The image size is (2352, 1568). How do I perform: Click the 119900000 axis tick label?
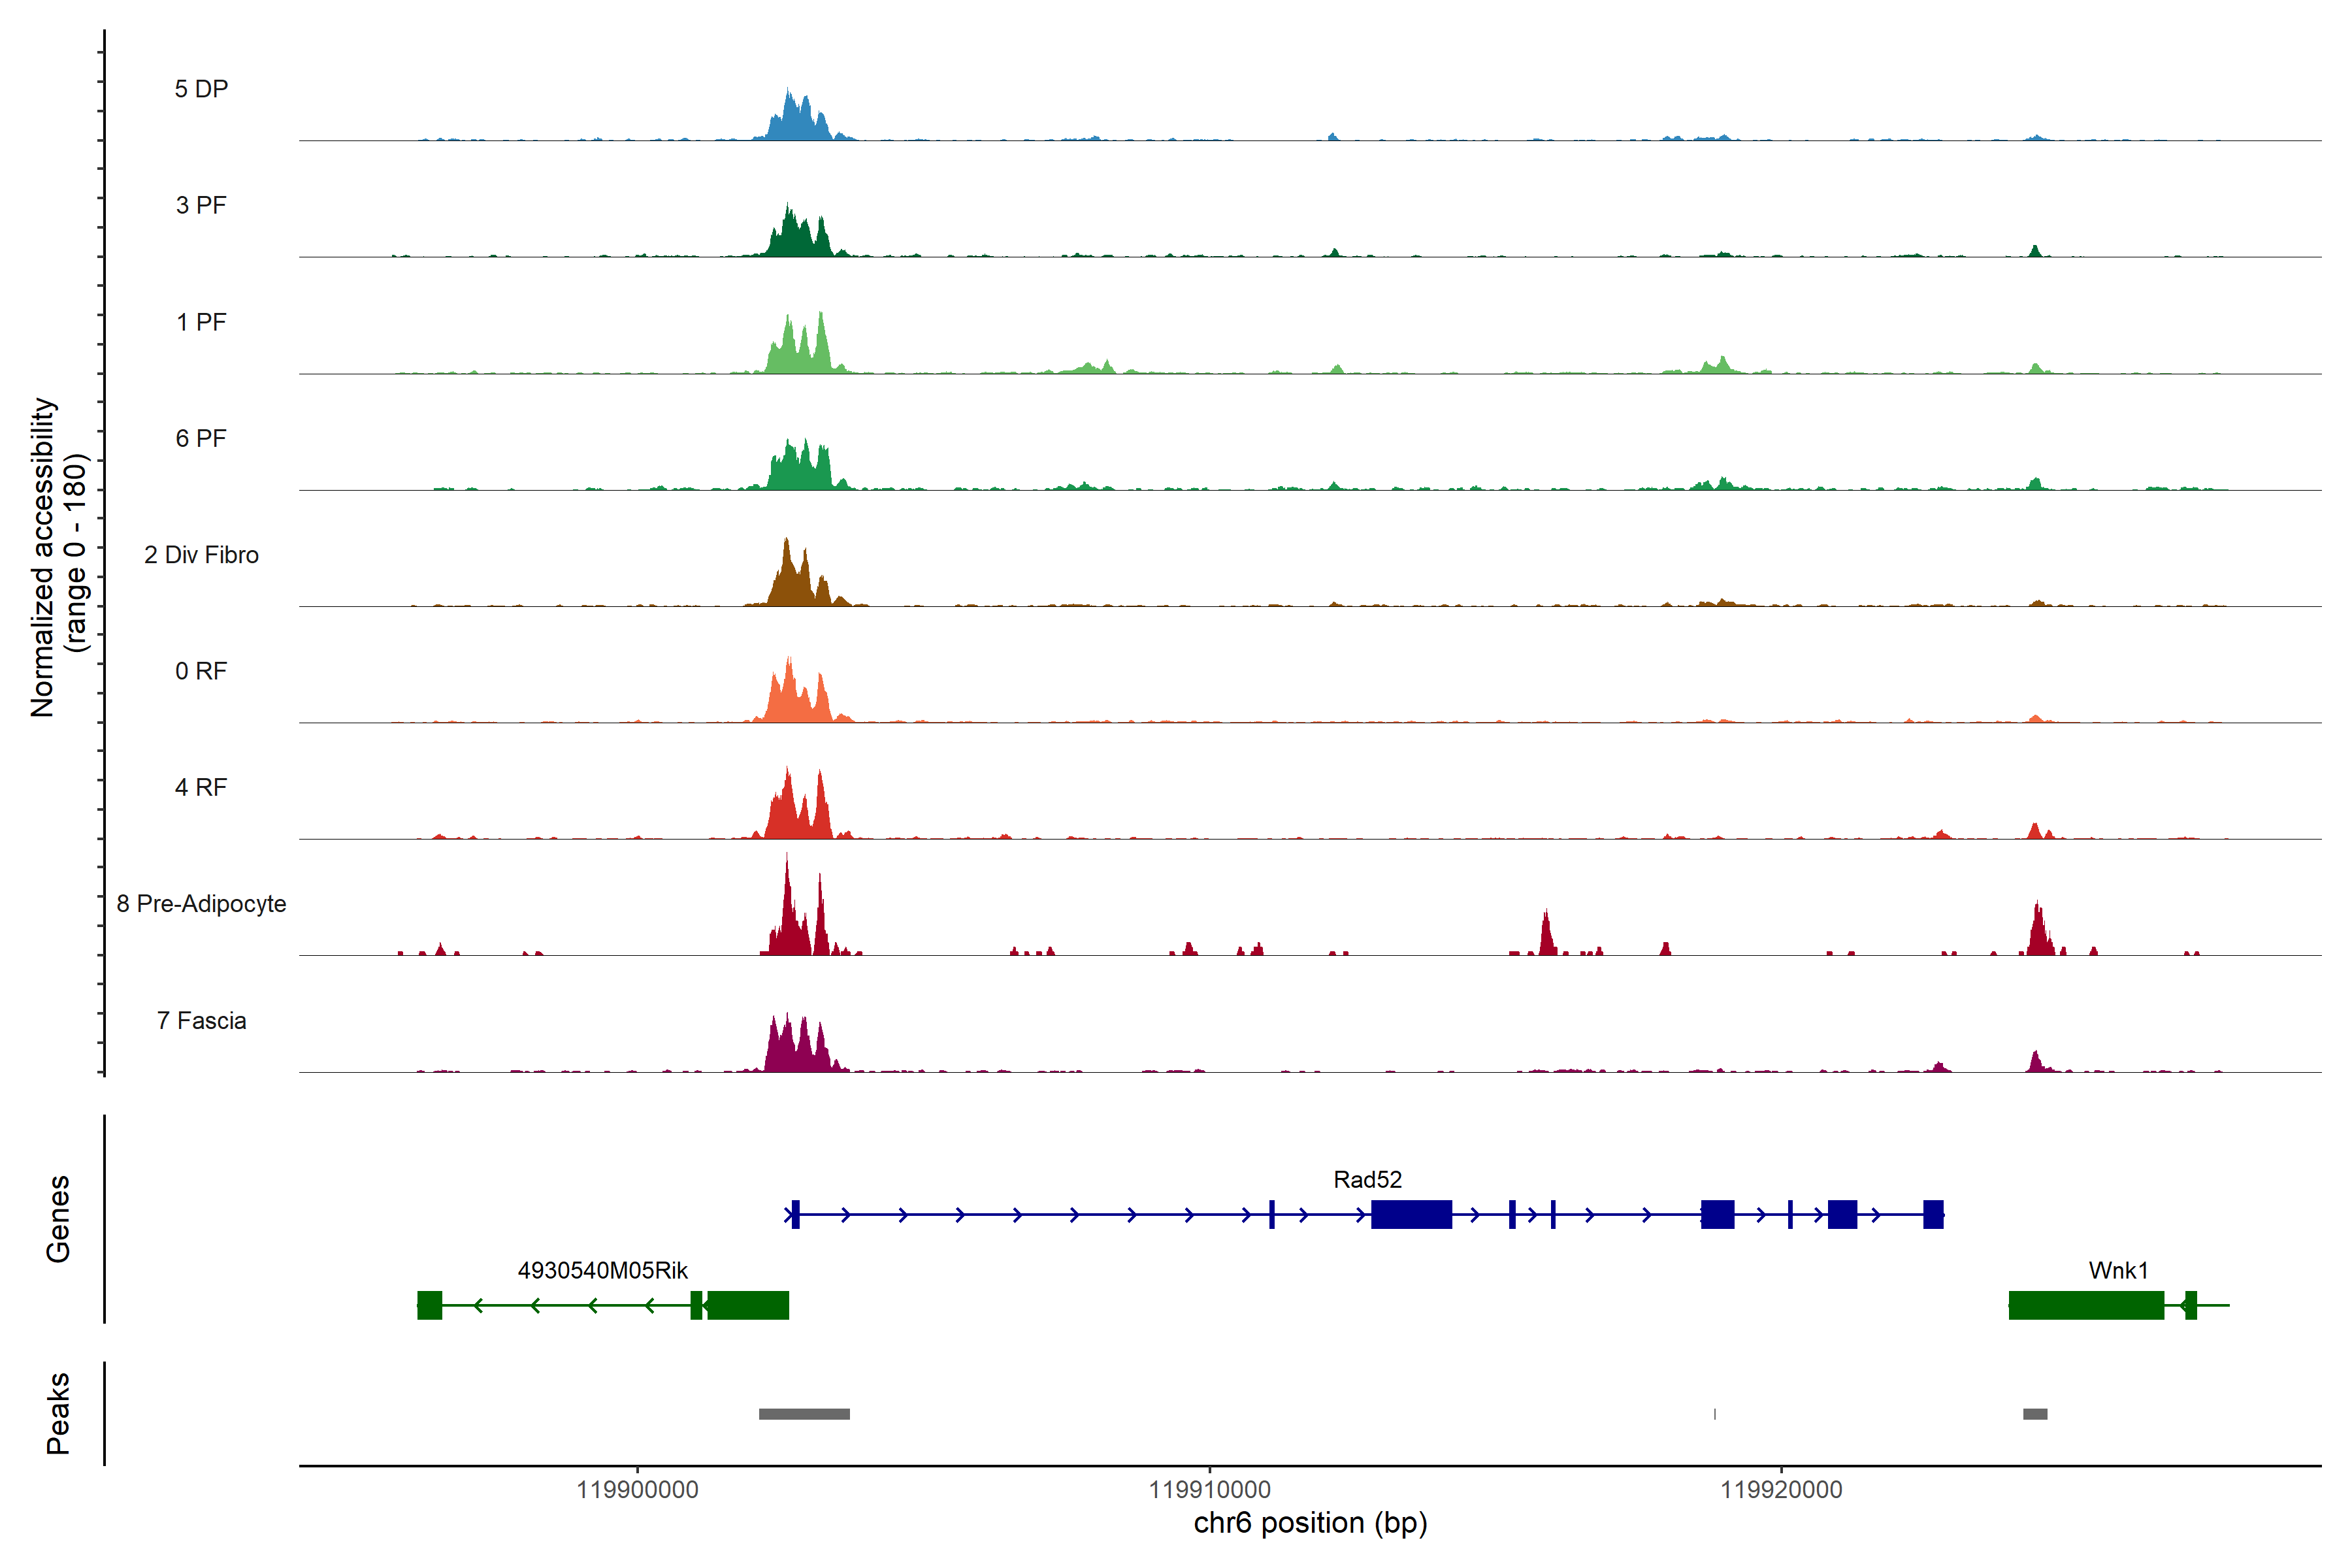pyautogui.click(x=637, y=1489)
